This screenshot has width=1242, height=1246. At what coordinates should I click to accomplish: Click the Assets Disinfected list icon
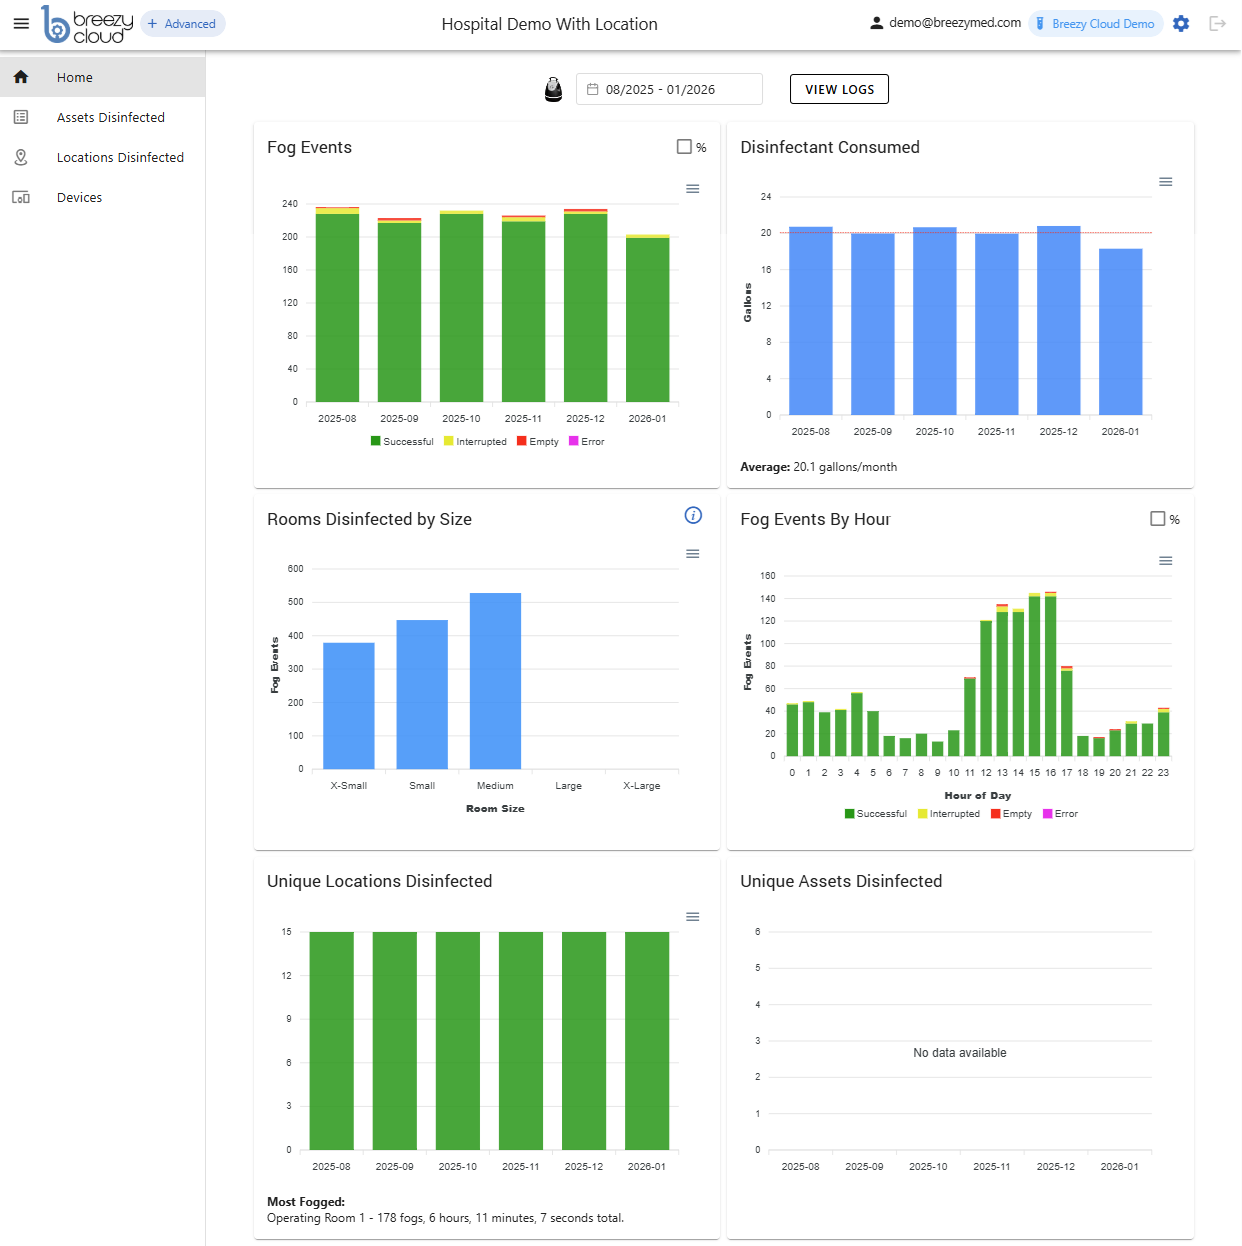pos(21,118)
